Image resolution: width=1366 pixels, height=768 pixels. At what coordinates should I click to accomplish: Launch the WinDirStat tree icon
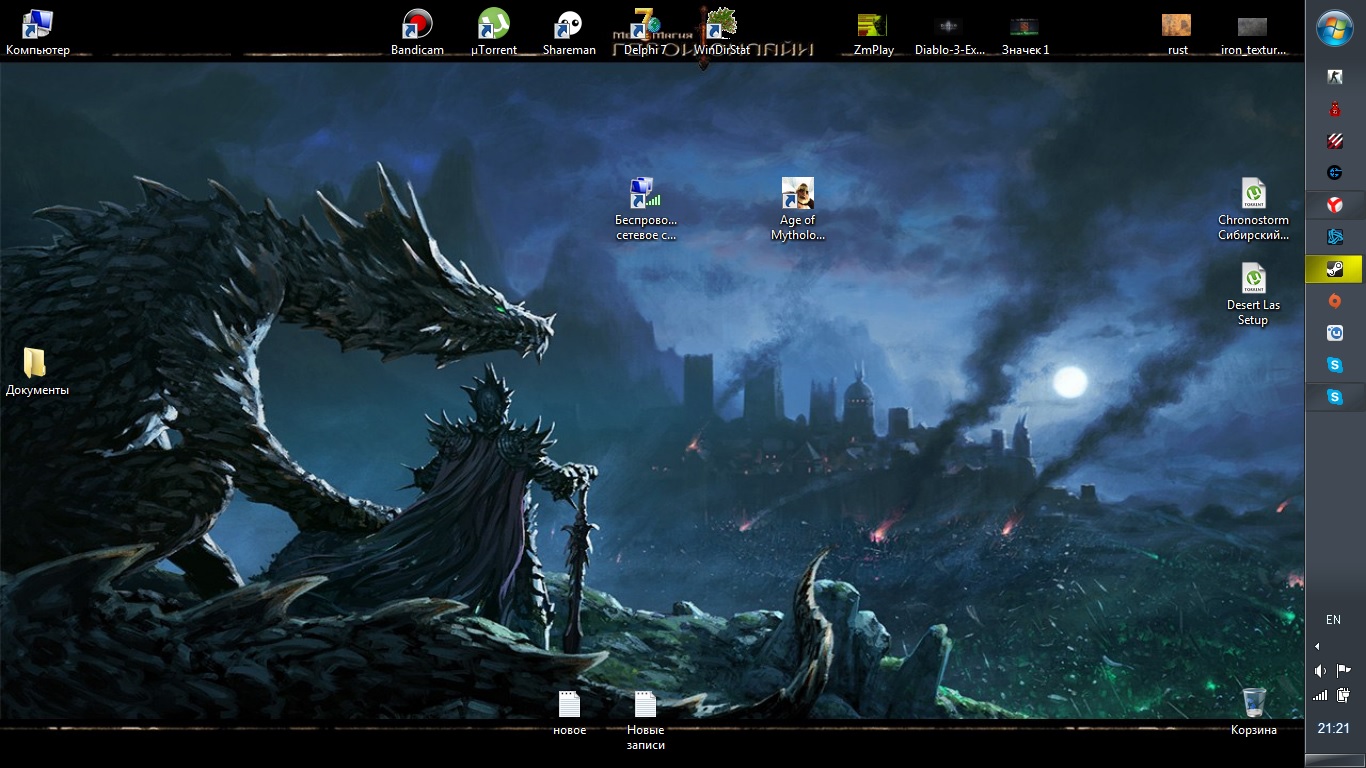721,24
